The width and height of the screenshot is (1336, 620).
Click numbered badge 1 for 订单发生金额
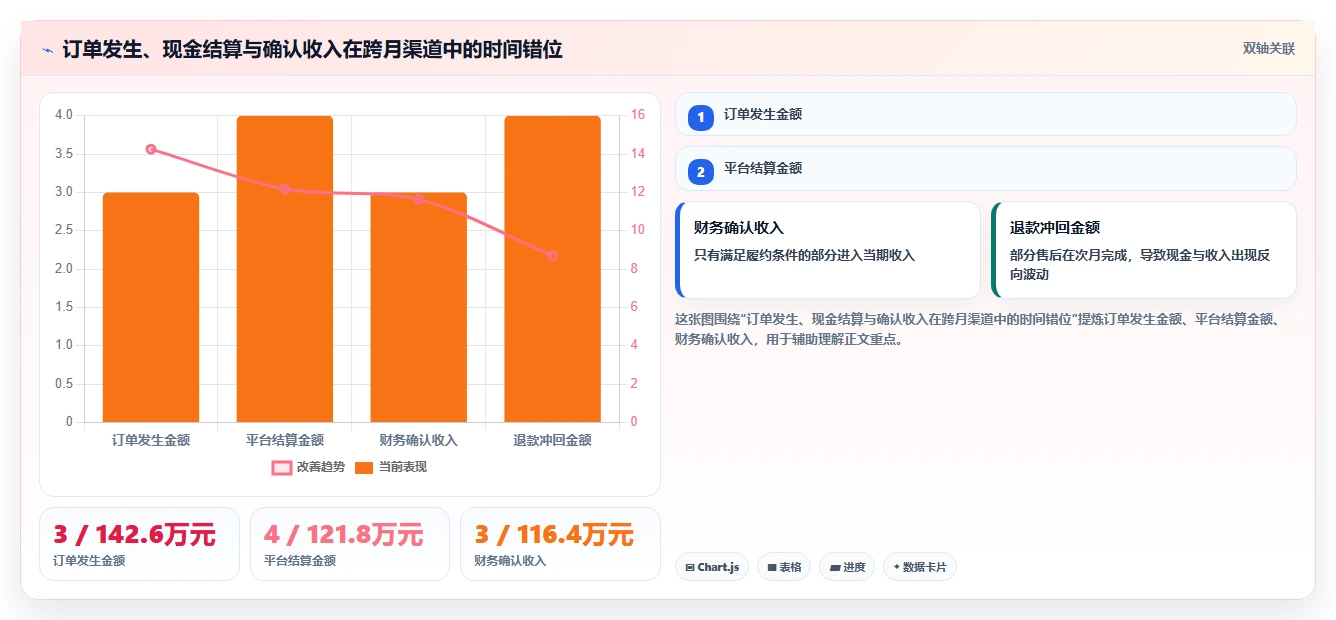[701, 117]
